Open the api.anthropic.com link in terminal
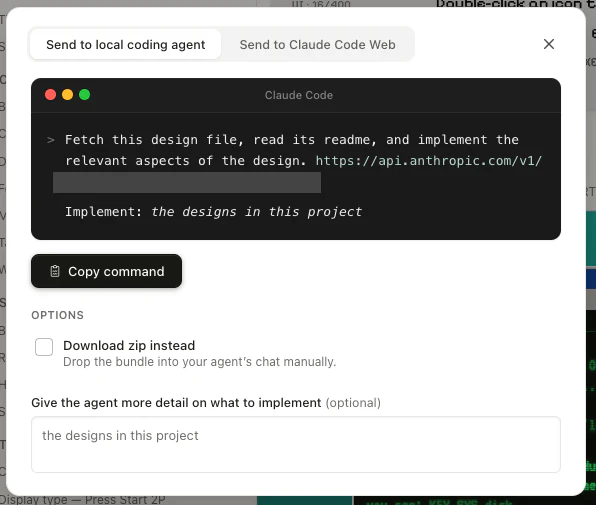596x505 pixels. coord(429,161)
